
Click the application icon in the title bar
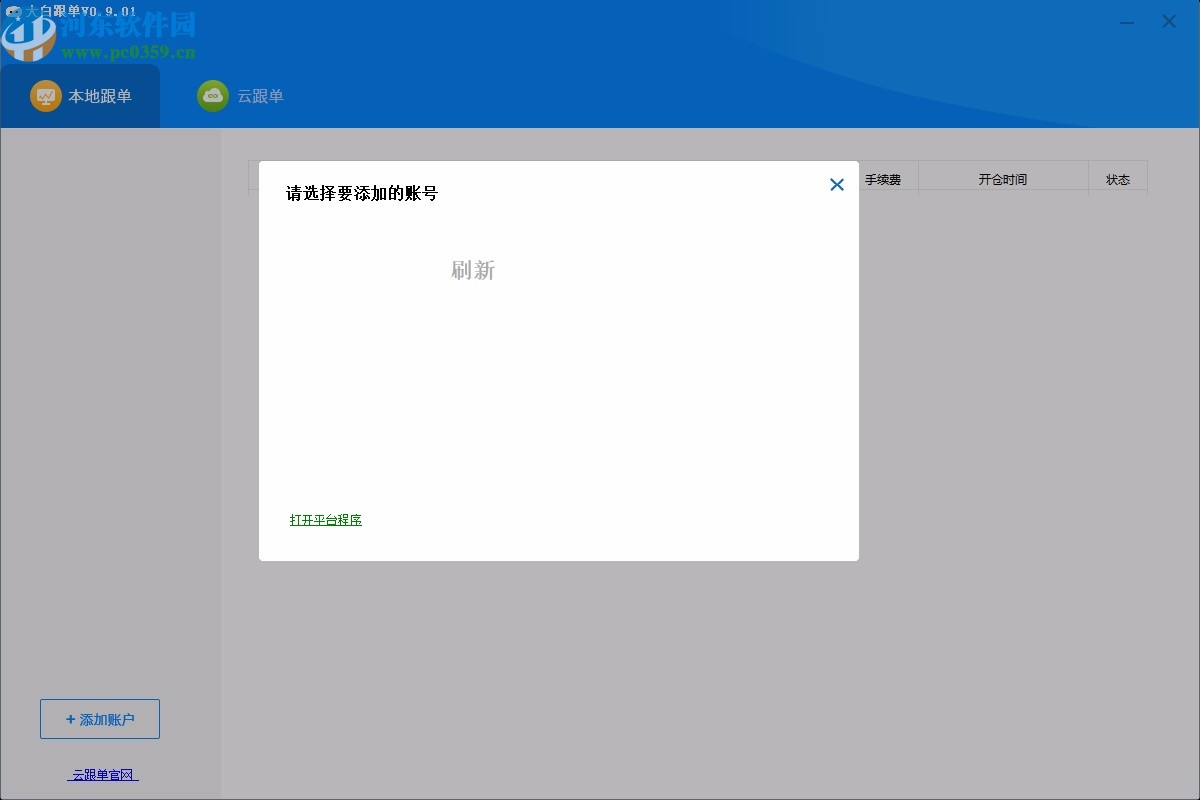(12, 10)
